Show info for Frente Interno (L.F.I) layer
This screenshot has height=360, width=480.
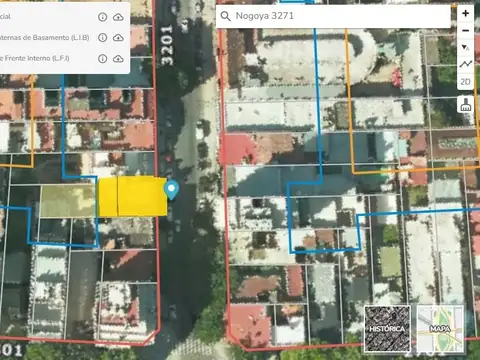[x=103, y=59]
